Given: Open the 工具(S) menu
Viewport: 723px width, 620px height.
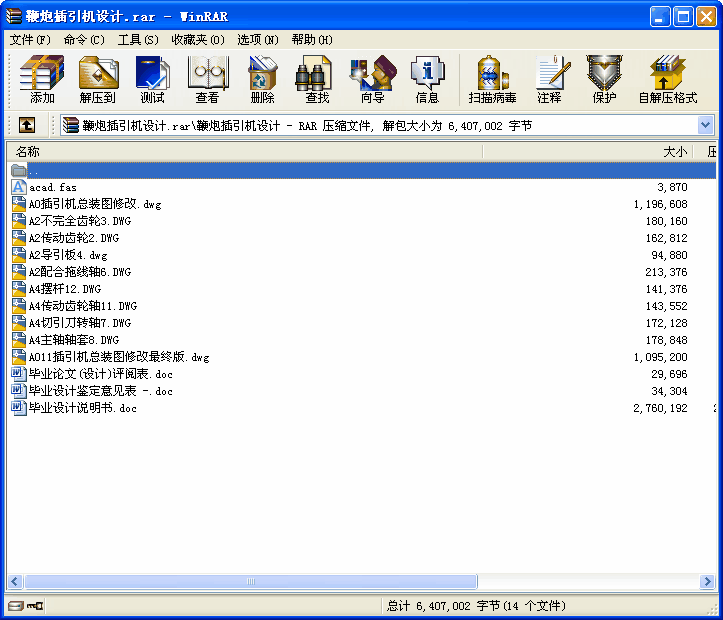Looking at the screenshot, I should pyautogui.click(x=138, y=40).
